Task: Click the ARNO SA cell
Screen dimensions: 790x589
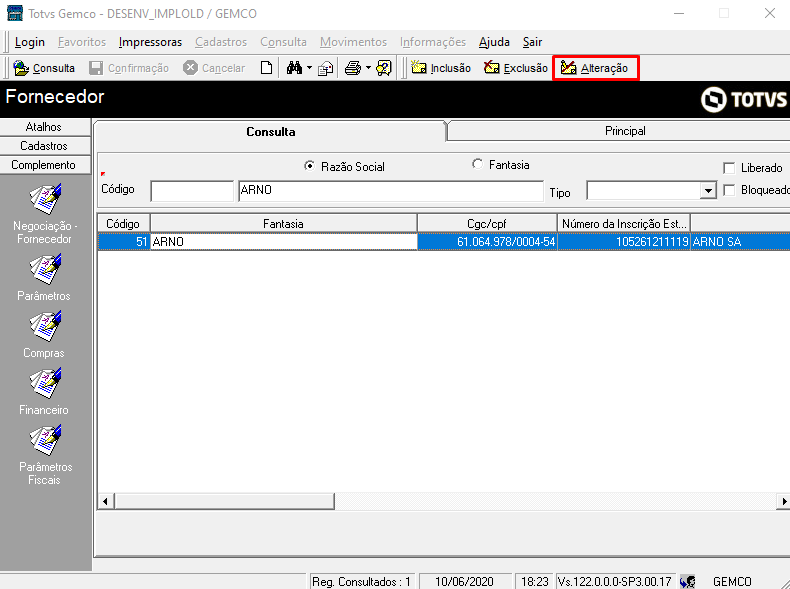Action: (x=740, y=242)
